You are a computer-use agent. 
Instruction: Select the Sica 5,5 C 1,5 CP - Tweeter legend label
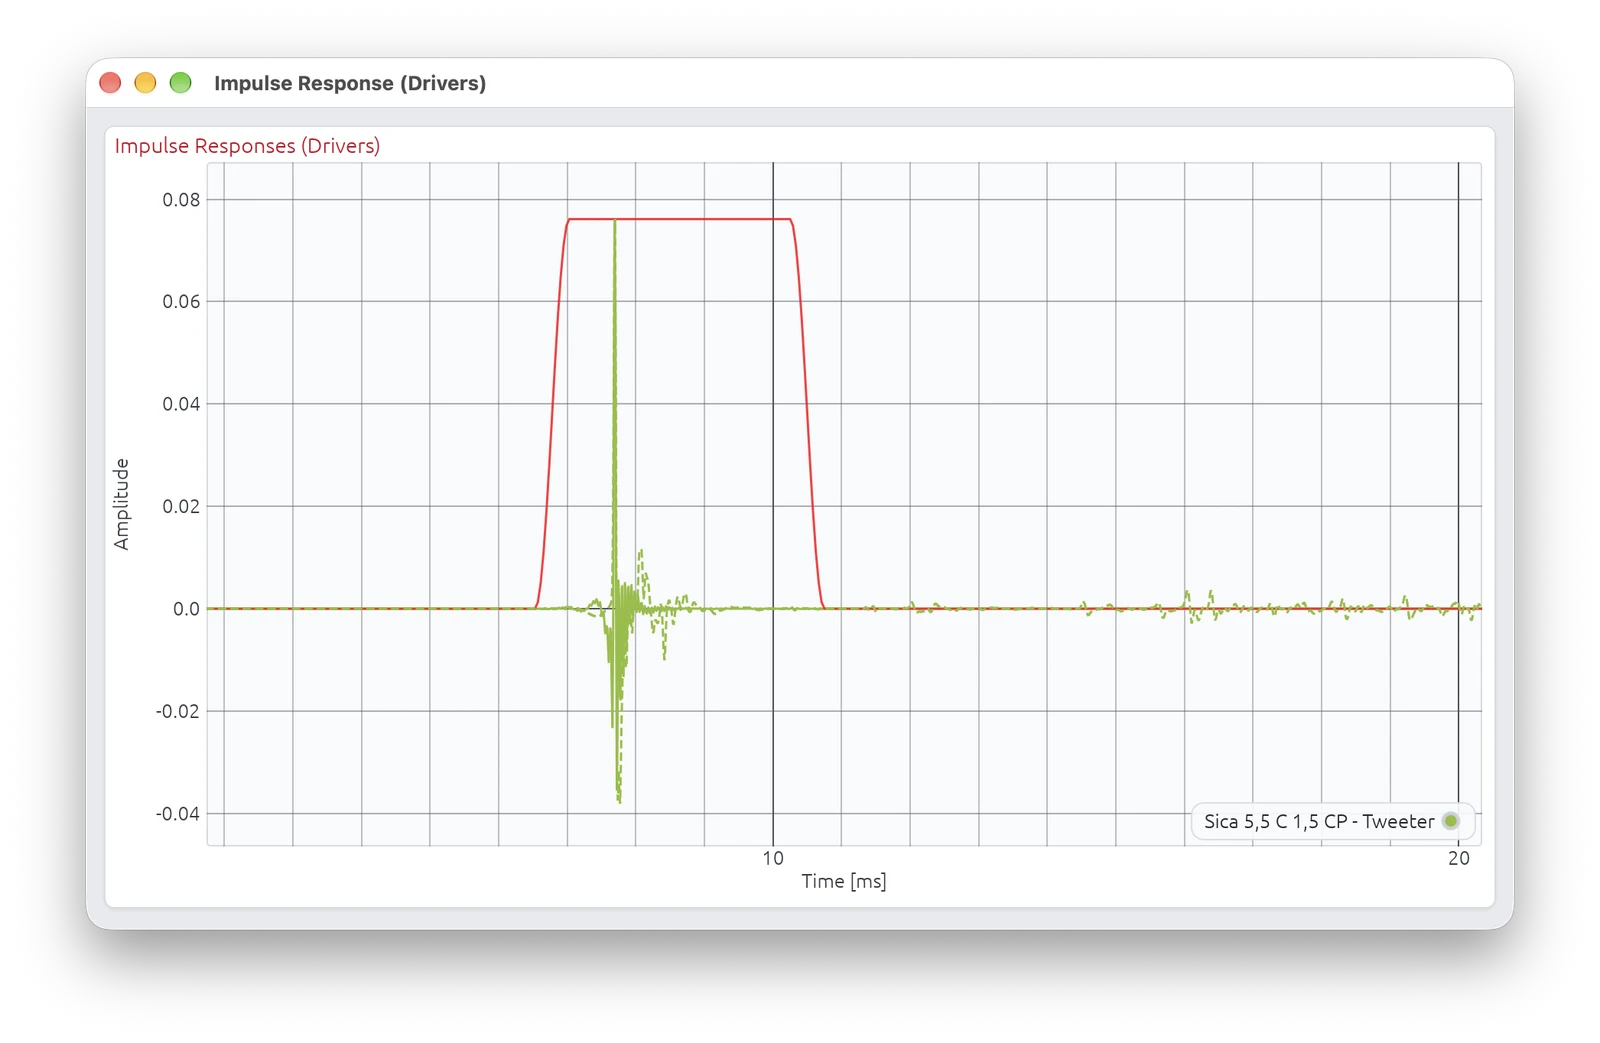[x=1319, y=822]
